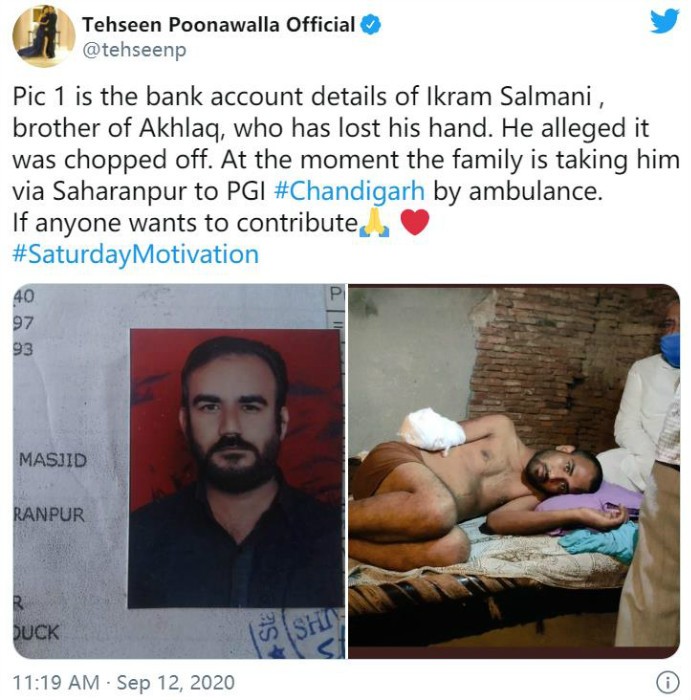Click the red heart emoji
Image resolution: width=691 pixels, height=700 pixels.
coord(415,222)
